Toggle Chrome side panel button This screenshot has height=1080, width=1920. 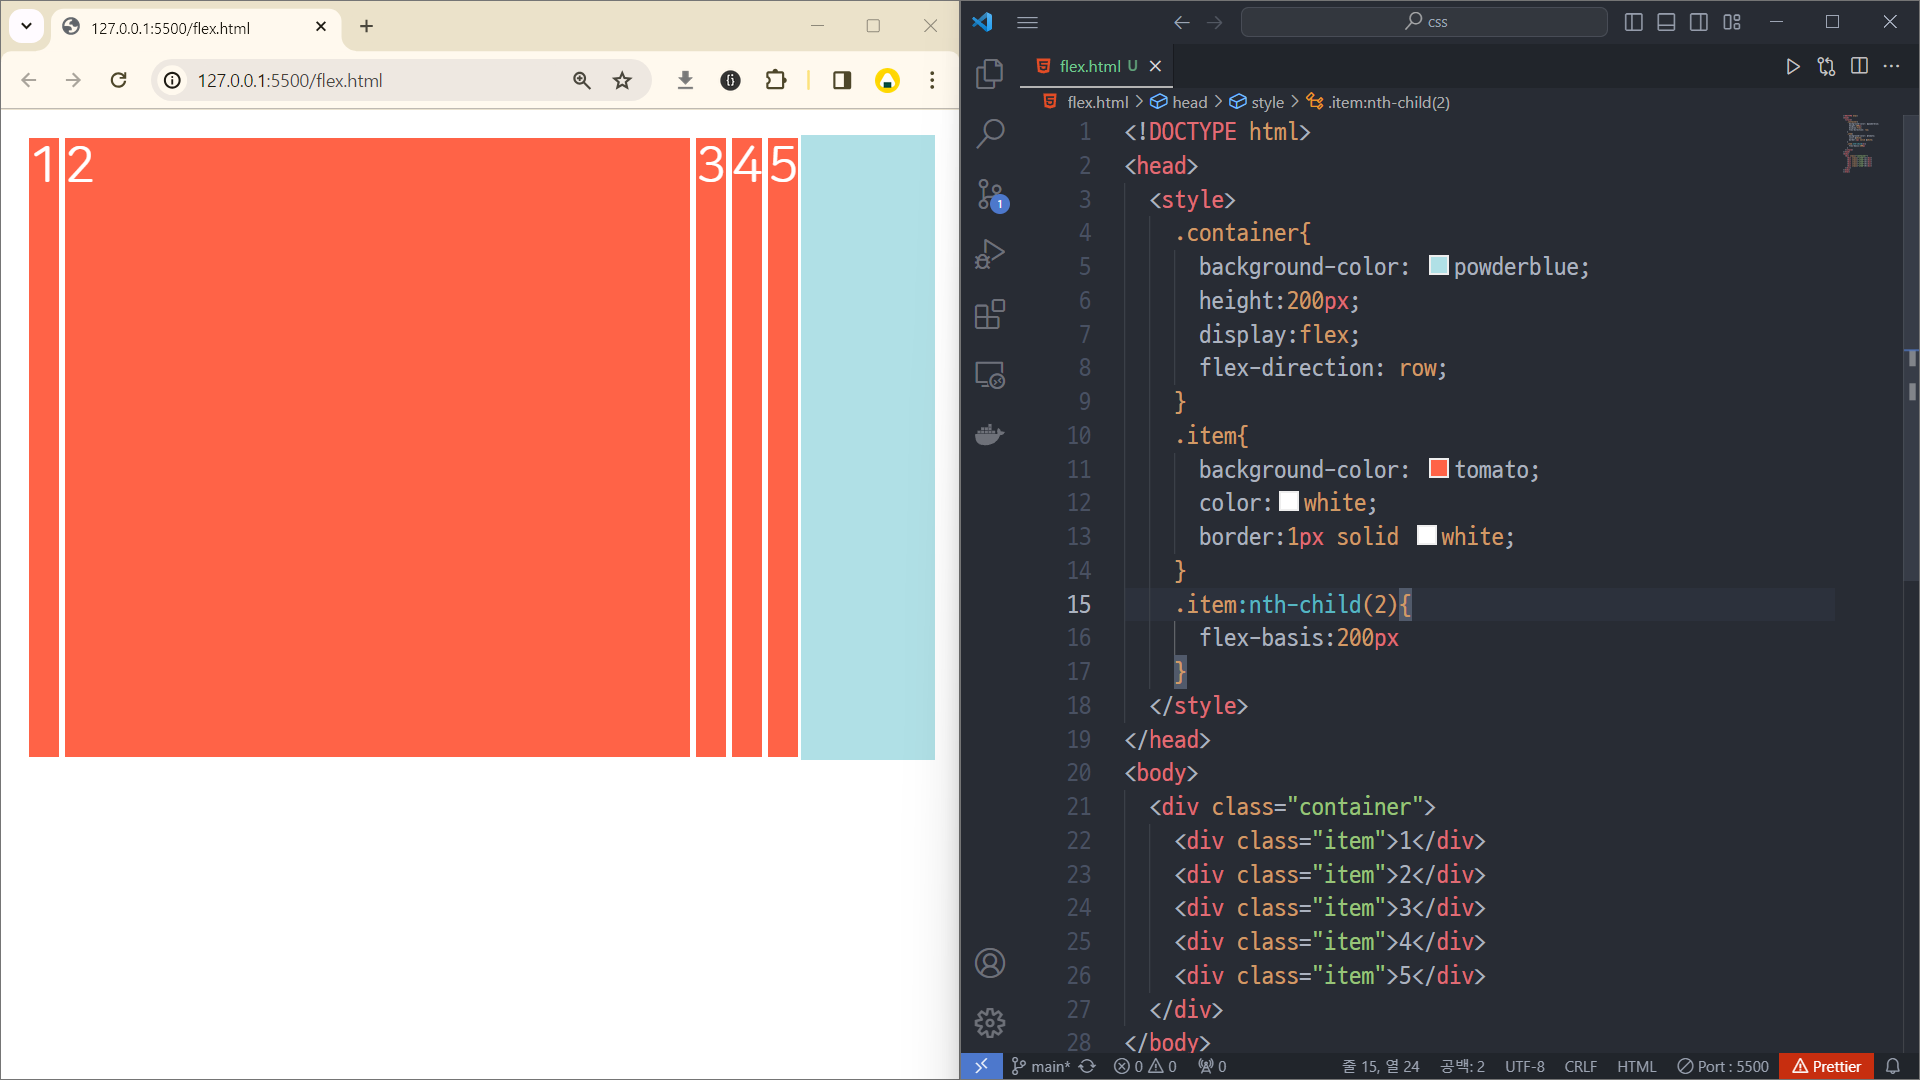coord(841,80)
